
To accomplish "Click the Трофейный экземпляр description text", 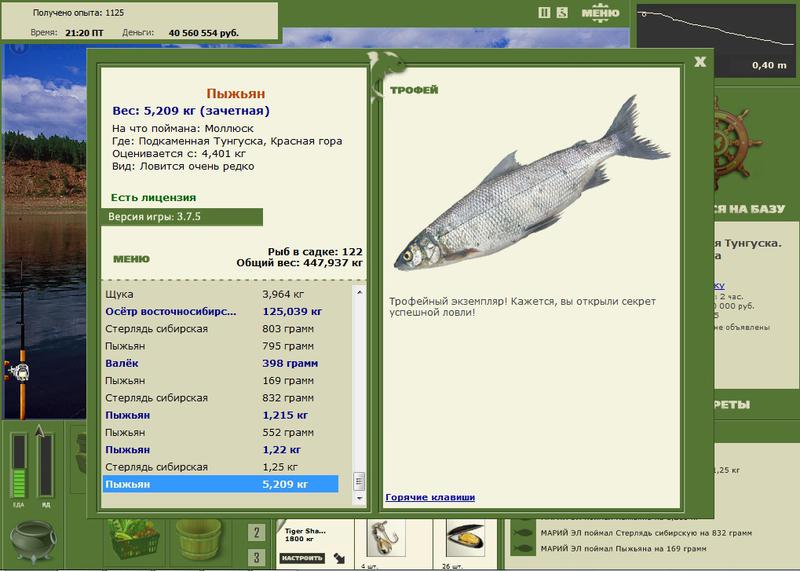I will coord(522,307).
